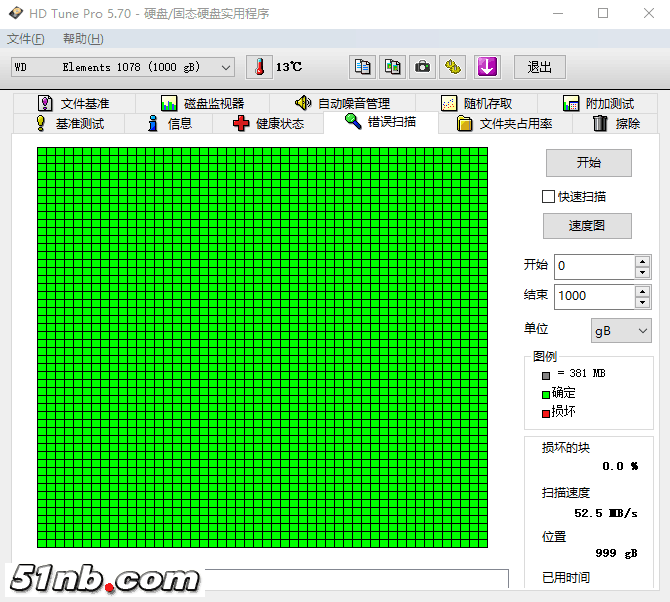Click the purple minimize-to-tray arrow icon

[487, 67]
